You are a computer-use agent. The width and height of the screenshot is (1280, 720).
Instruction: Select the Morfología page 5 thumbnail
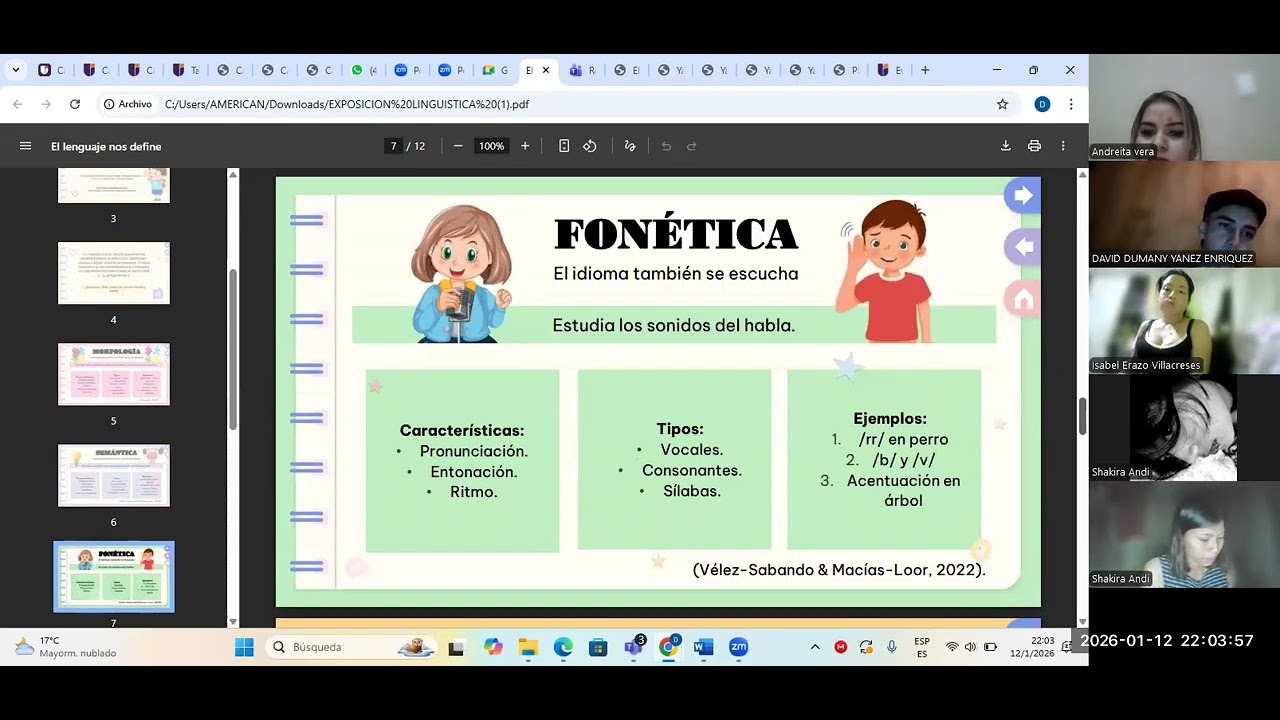(x=114, y=374)
